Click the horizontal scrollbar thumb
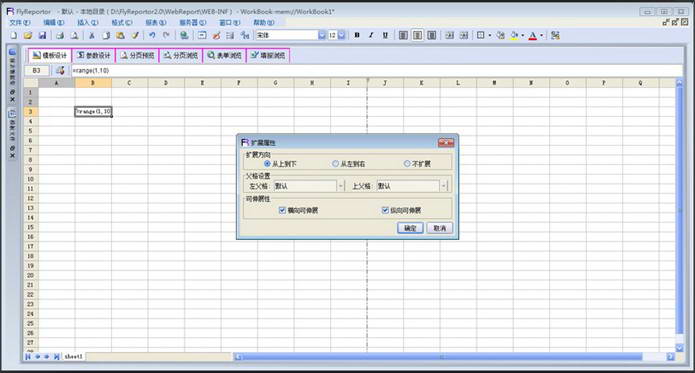The width and height of the screenshot is (695, 373). (x=442, y=357)
